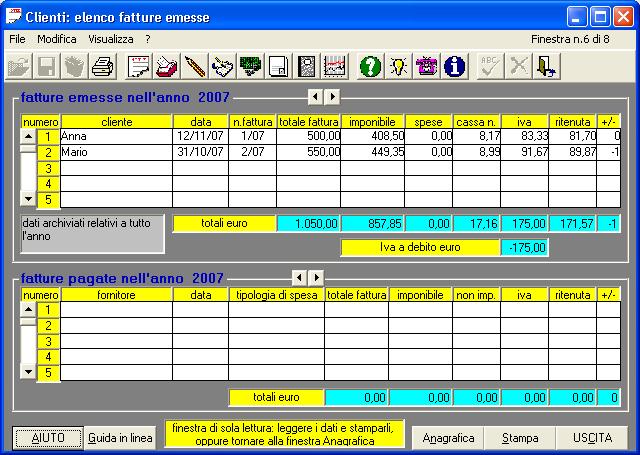
Task: Click the notepad icon in toolbar
Action: point(139,66)
